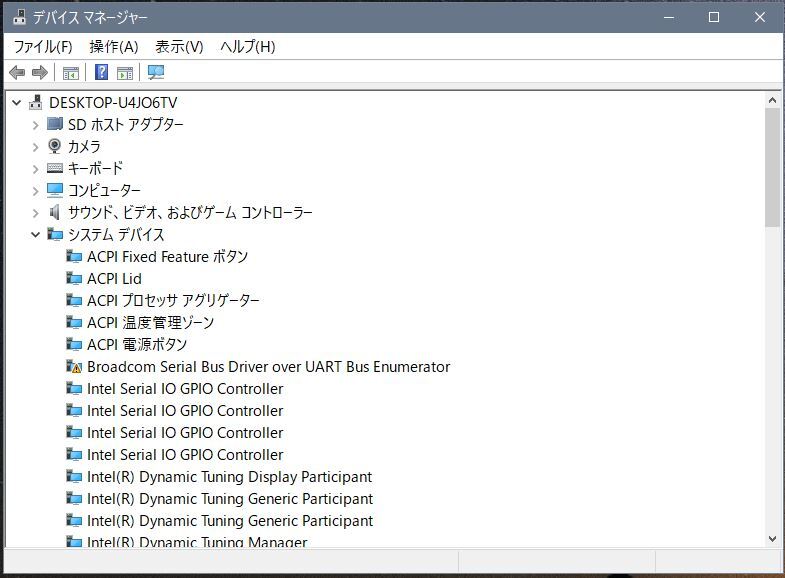Expand the カメラ category
Image resolution: width=785 pixels, height=578 pixels.
tap(36, 147)
